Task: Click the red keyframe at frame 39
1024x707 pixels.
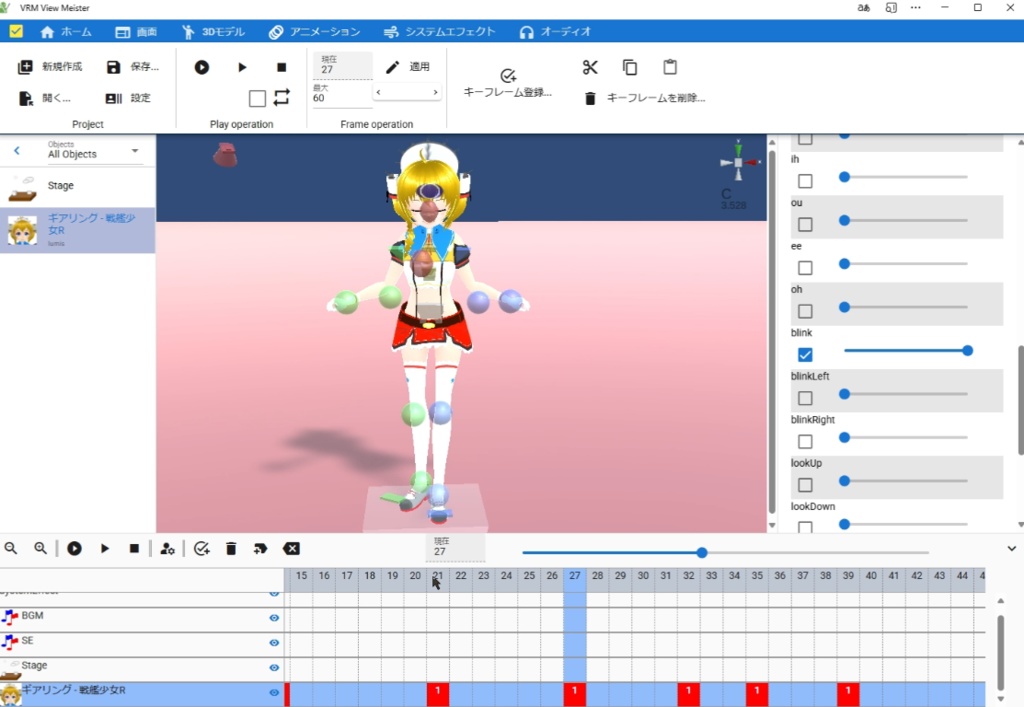Action: click(848, 694)
